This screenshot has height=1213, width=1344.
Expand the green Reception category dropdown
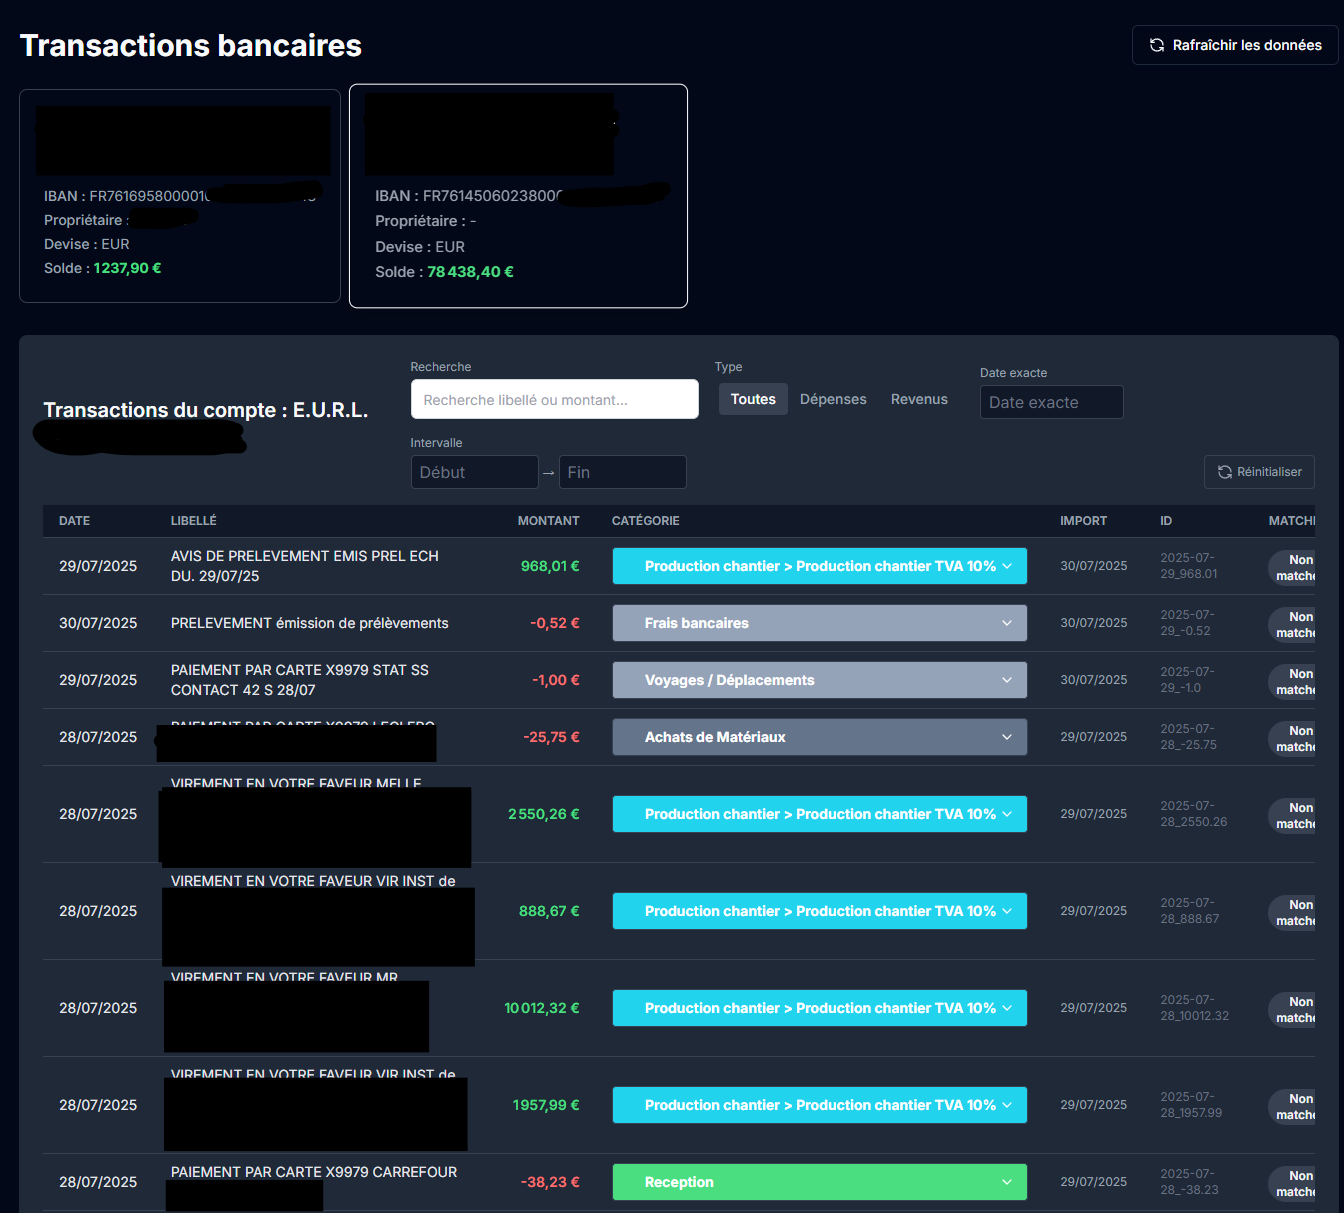tap(819, 1182)
